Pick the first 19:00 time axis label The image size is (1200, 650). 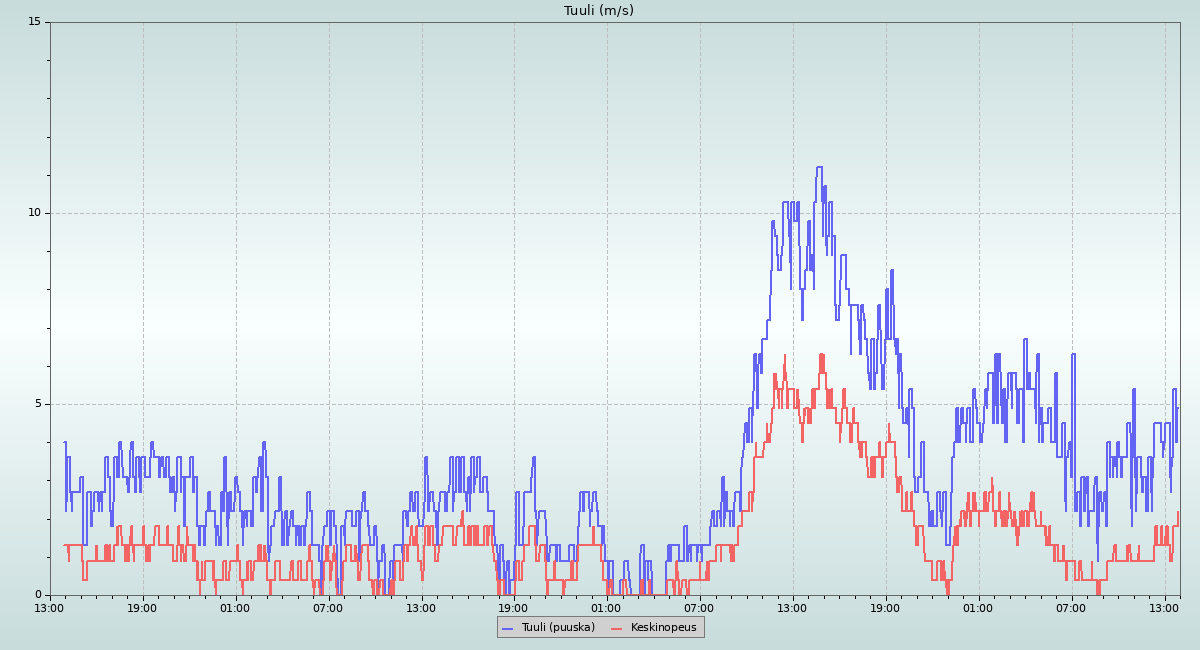click(142, 608)
